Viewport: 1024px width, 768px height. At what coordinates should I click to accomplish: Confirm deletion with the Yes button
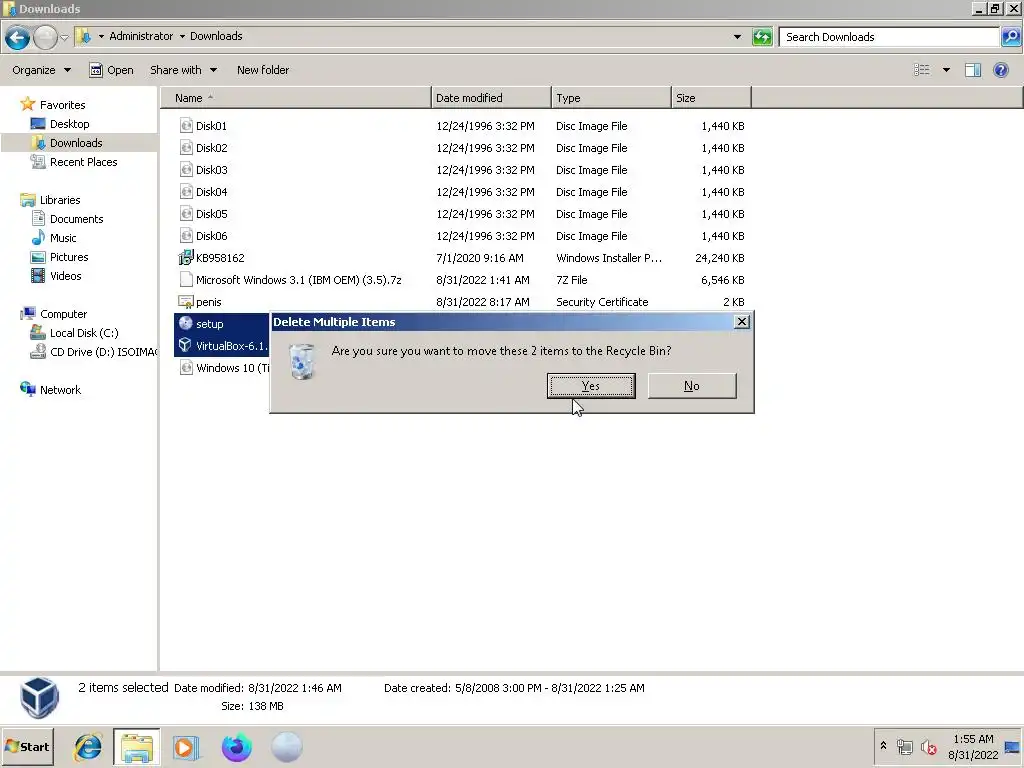tap(590, 386)
